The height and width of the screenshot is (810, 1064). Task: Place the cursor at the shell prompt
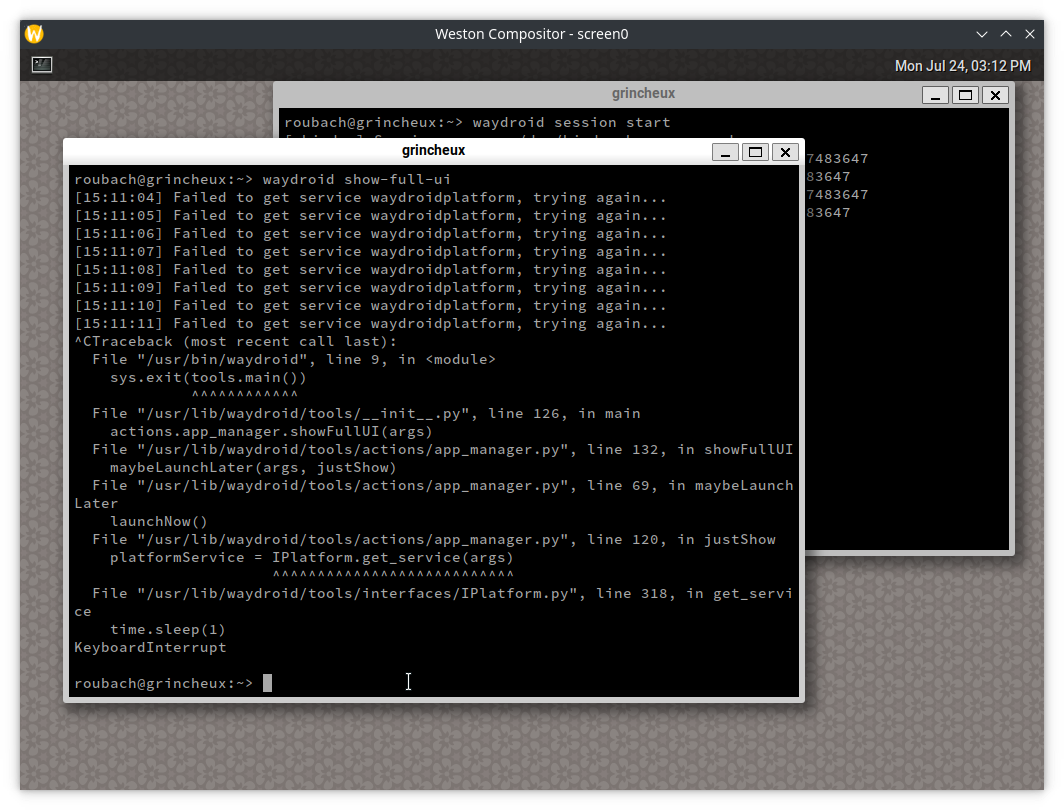coord(265,683)
